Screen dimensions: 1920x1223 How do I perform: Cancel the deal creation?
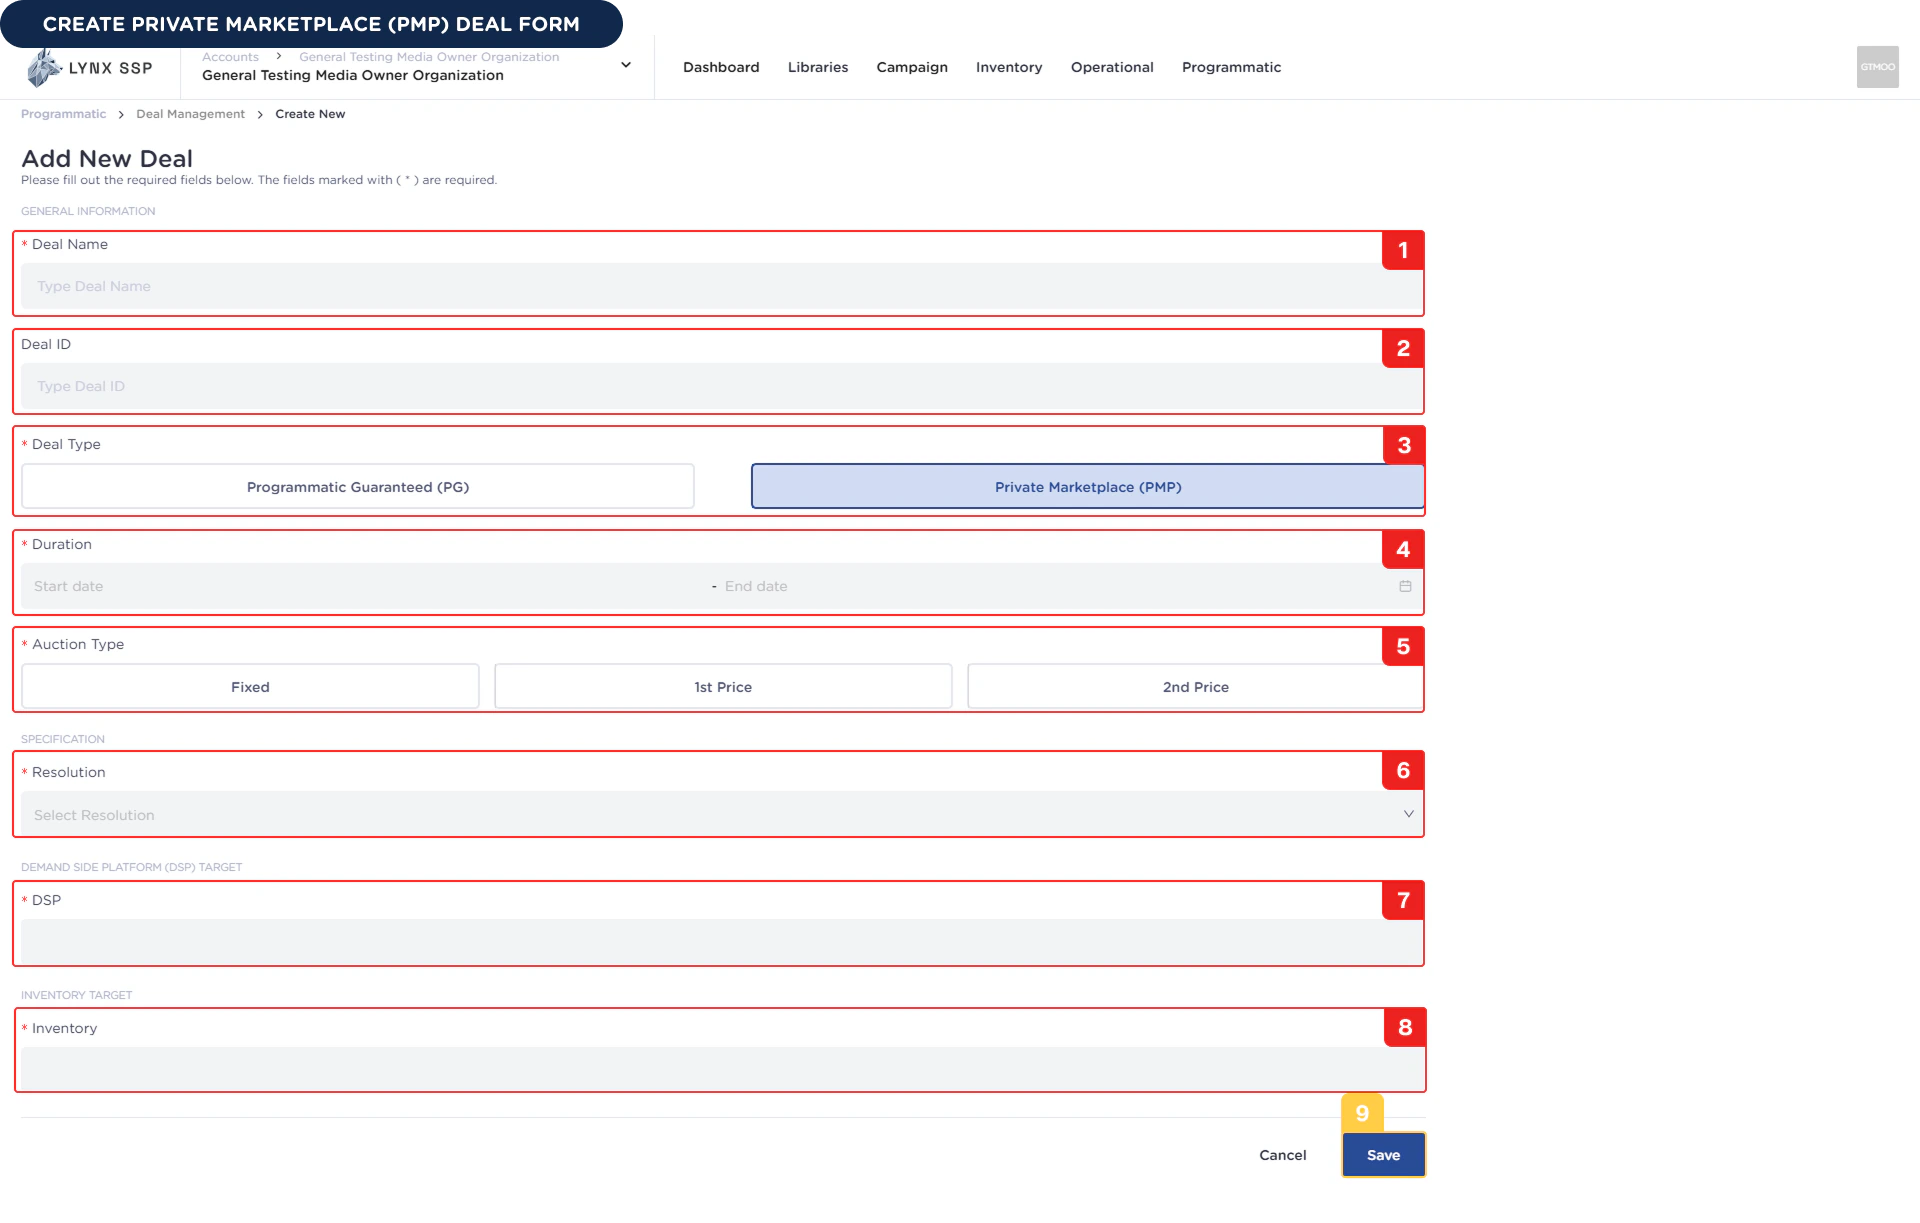1283,1154
